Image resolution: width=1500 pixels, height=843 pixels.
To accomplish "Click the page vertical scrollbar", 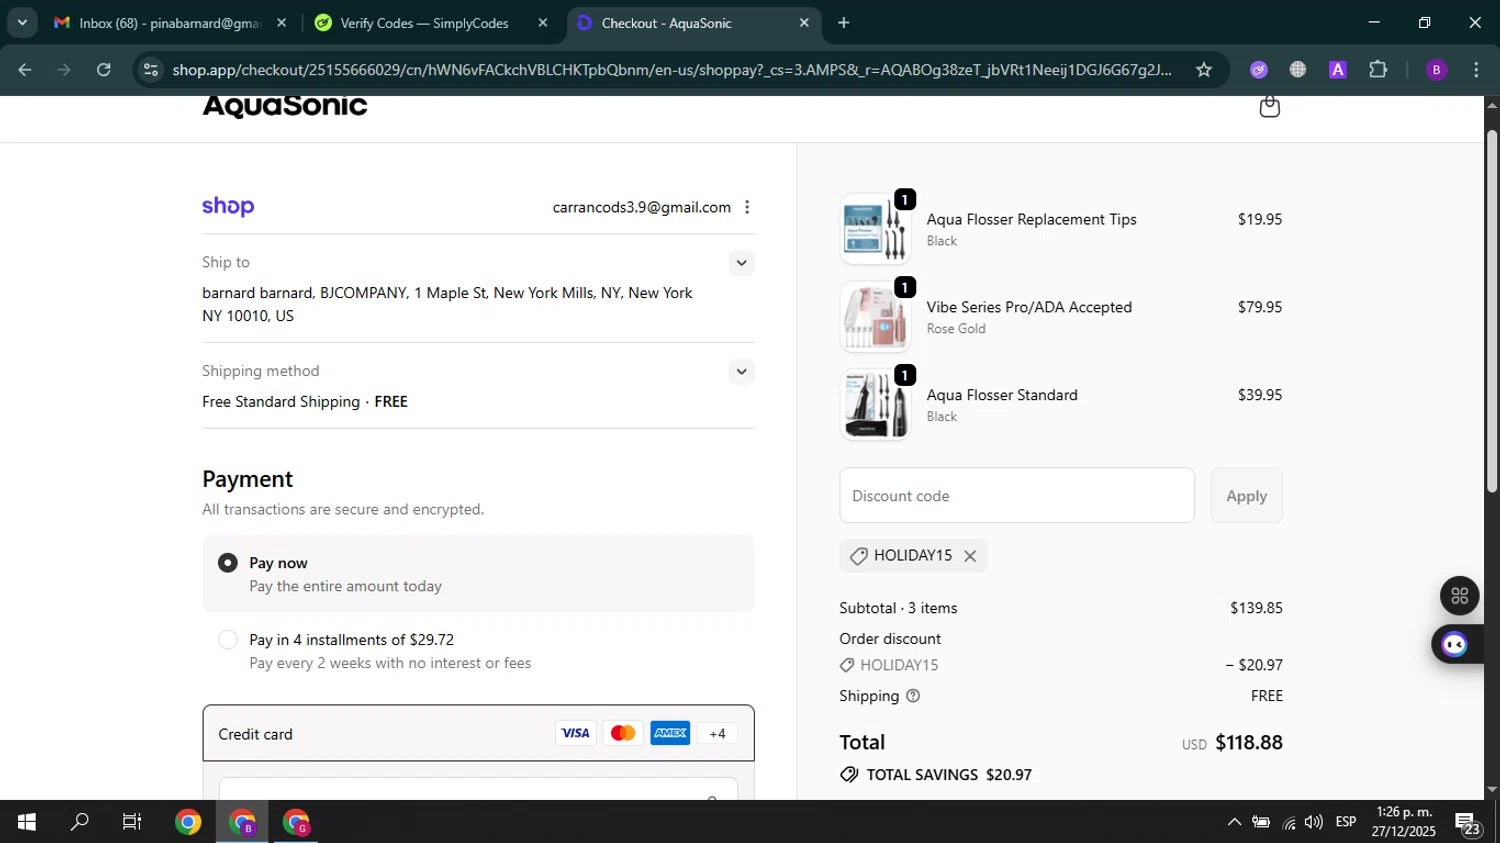I will click(1492, 312).
